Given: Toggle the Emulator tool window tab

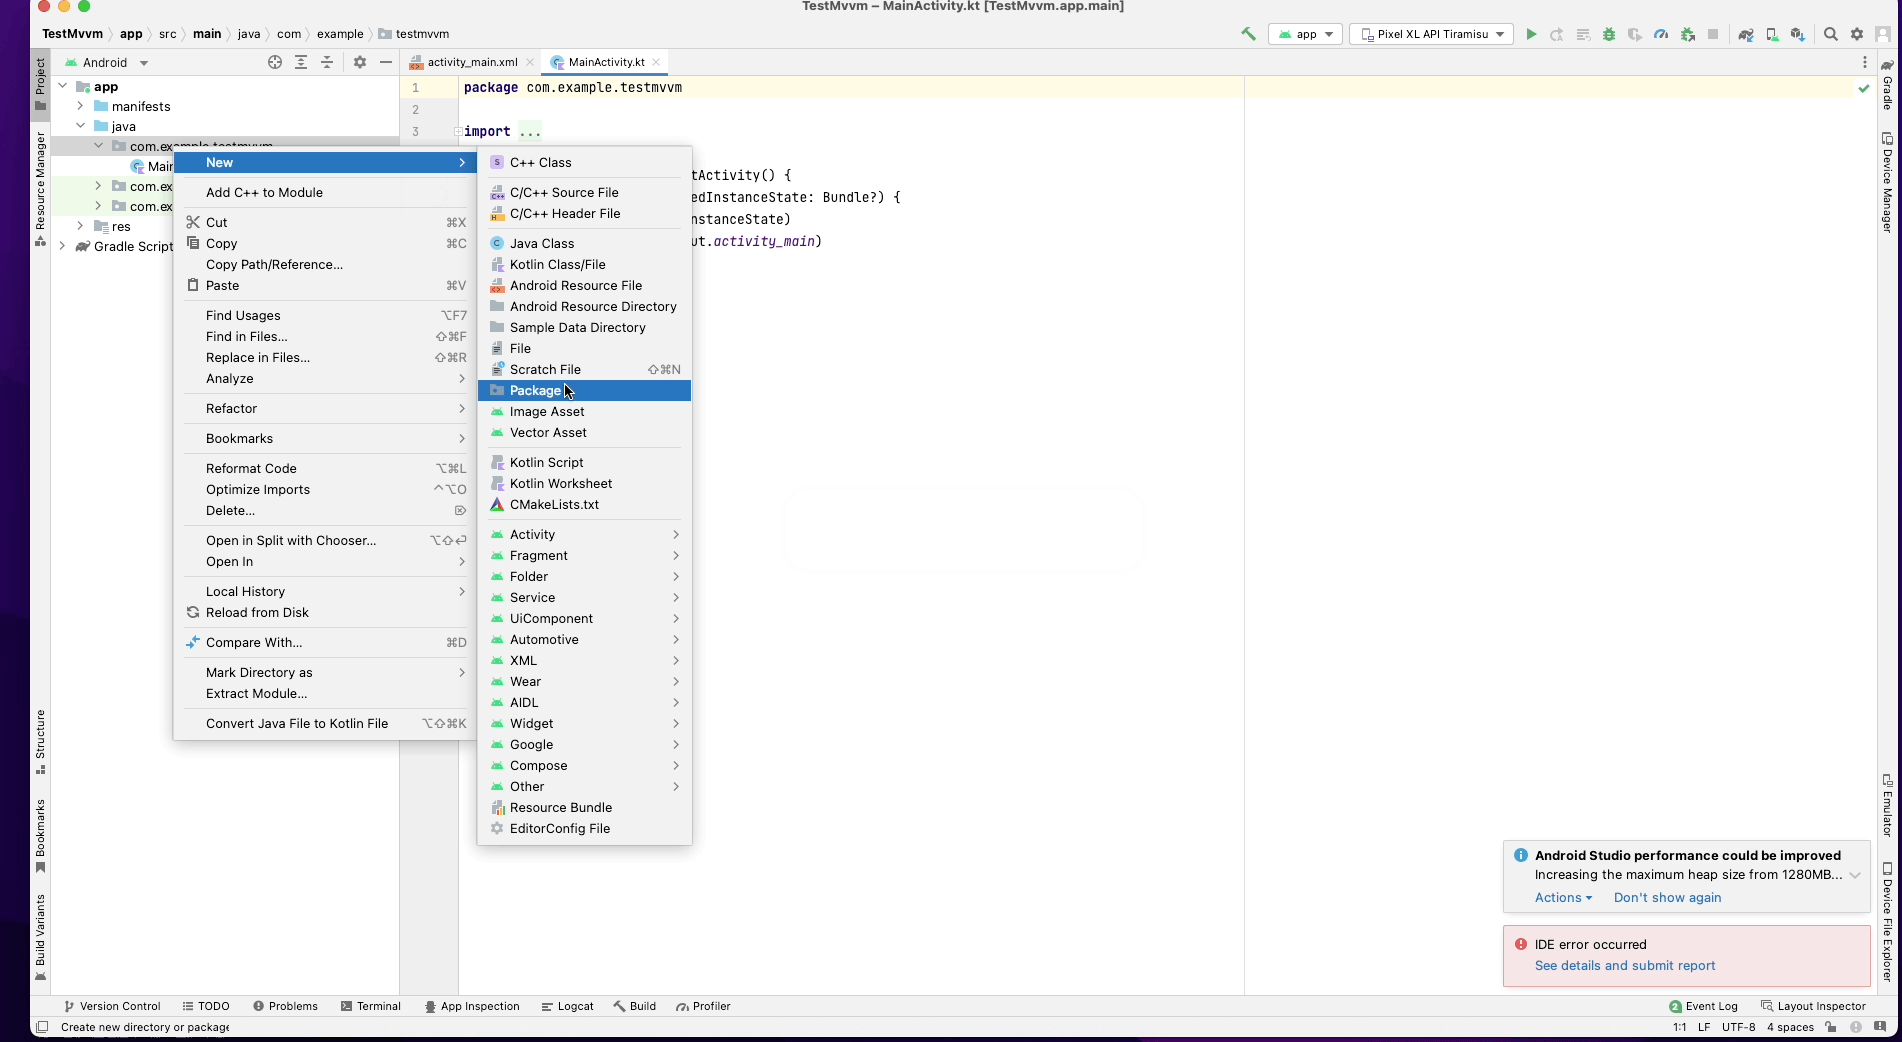Looking at the screenshot, I should [1887, 805].
